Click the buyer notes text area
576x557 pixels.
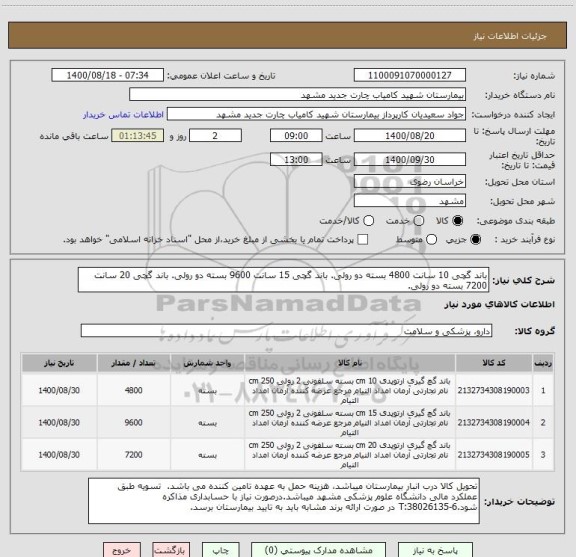click(284, 501)
